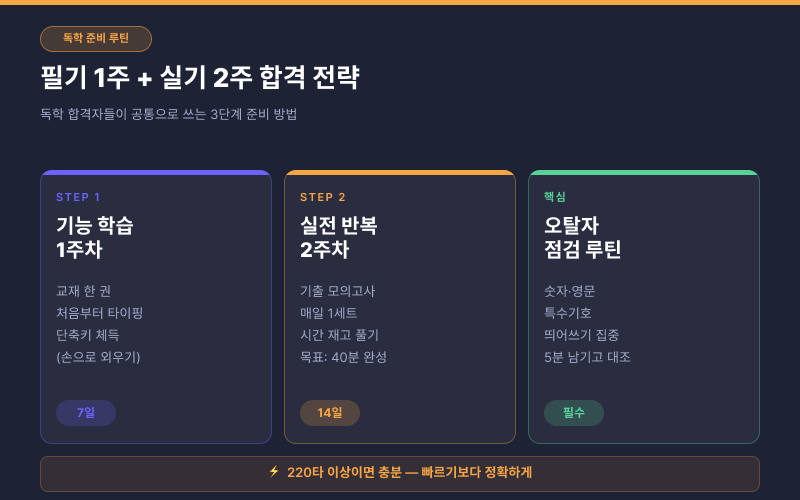Viewport: 800px width, 500px height.
Task: Click the lightning bolt icon in banner
Action: point(274,471)
